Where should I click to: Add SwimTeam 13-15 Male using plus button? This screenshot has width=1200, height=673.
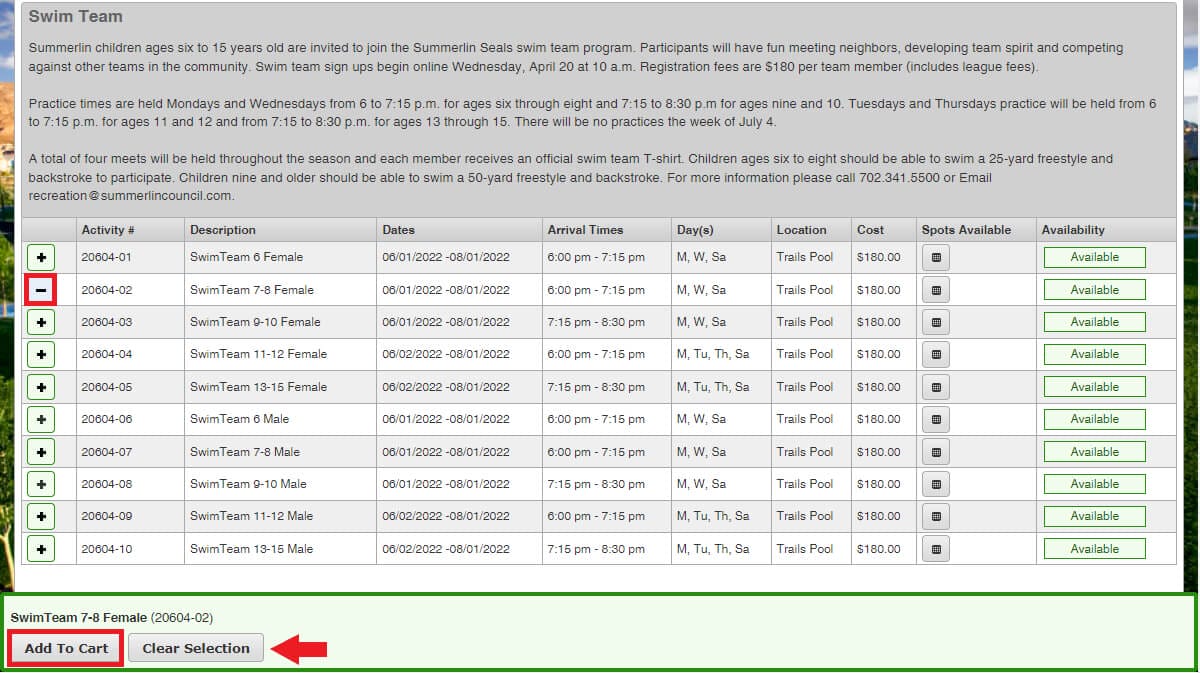tap(41, 549)
